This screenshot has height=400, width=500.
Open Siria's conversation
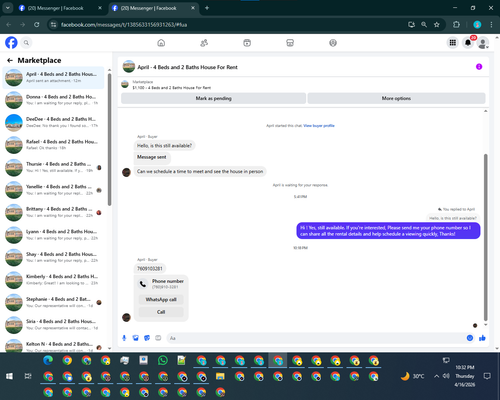coord(54,325)
